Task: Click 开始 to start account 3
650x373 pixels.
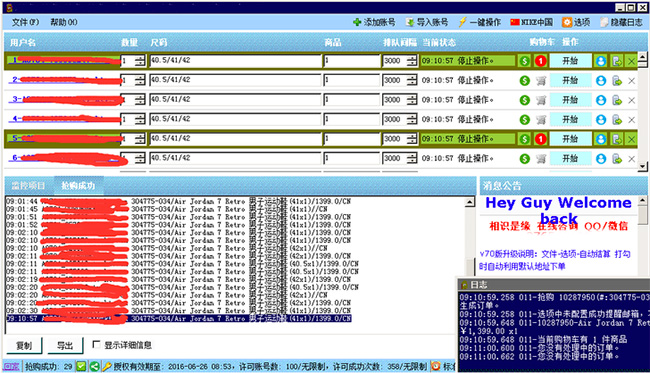Action: 570,100
